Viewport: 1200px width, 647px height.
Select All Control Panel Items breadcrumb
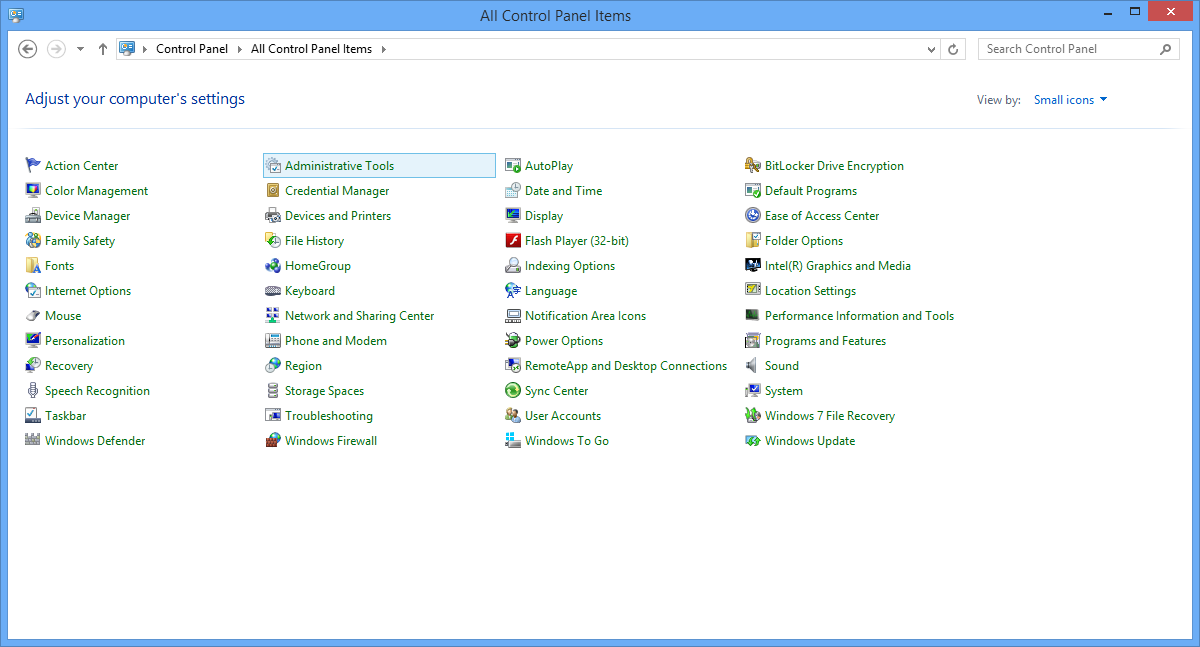pos(311,49)
